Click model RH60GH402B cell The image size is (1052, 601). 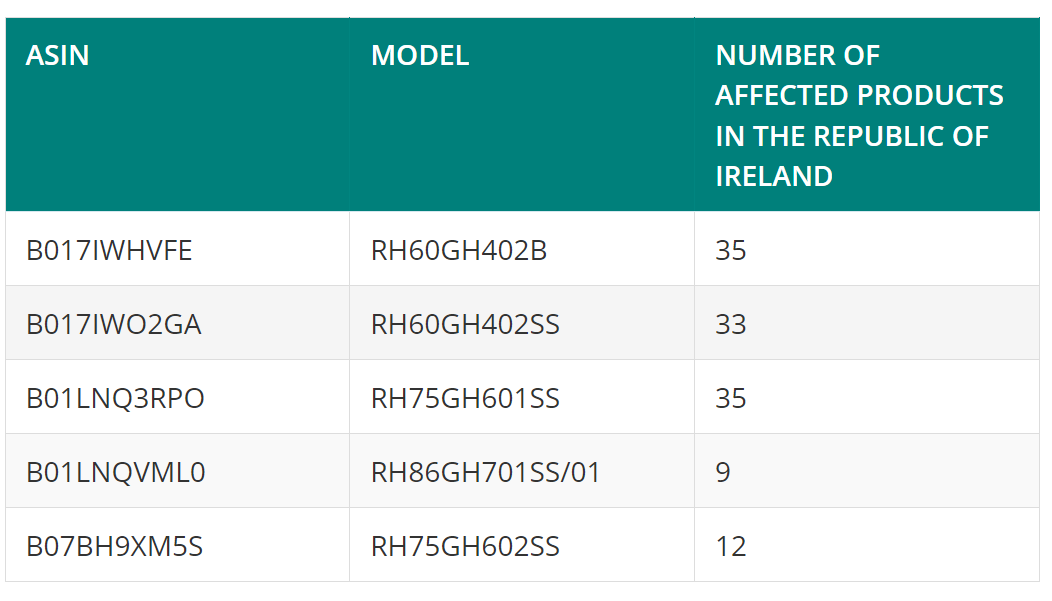coord(522,249)
